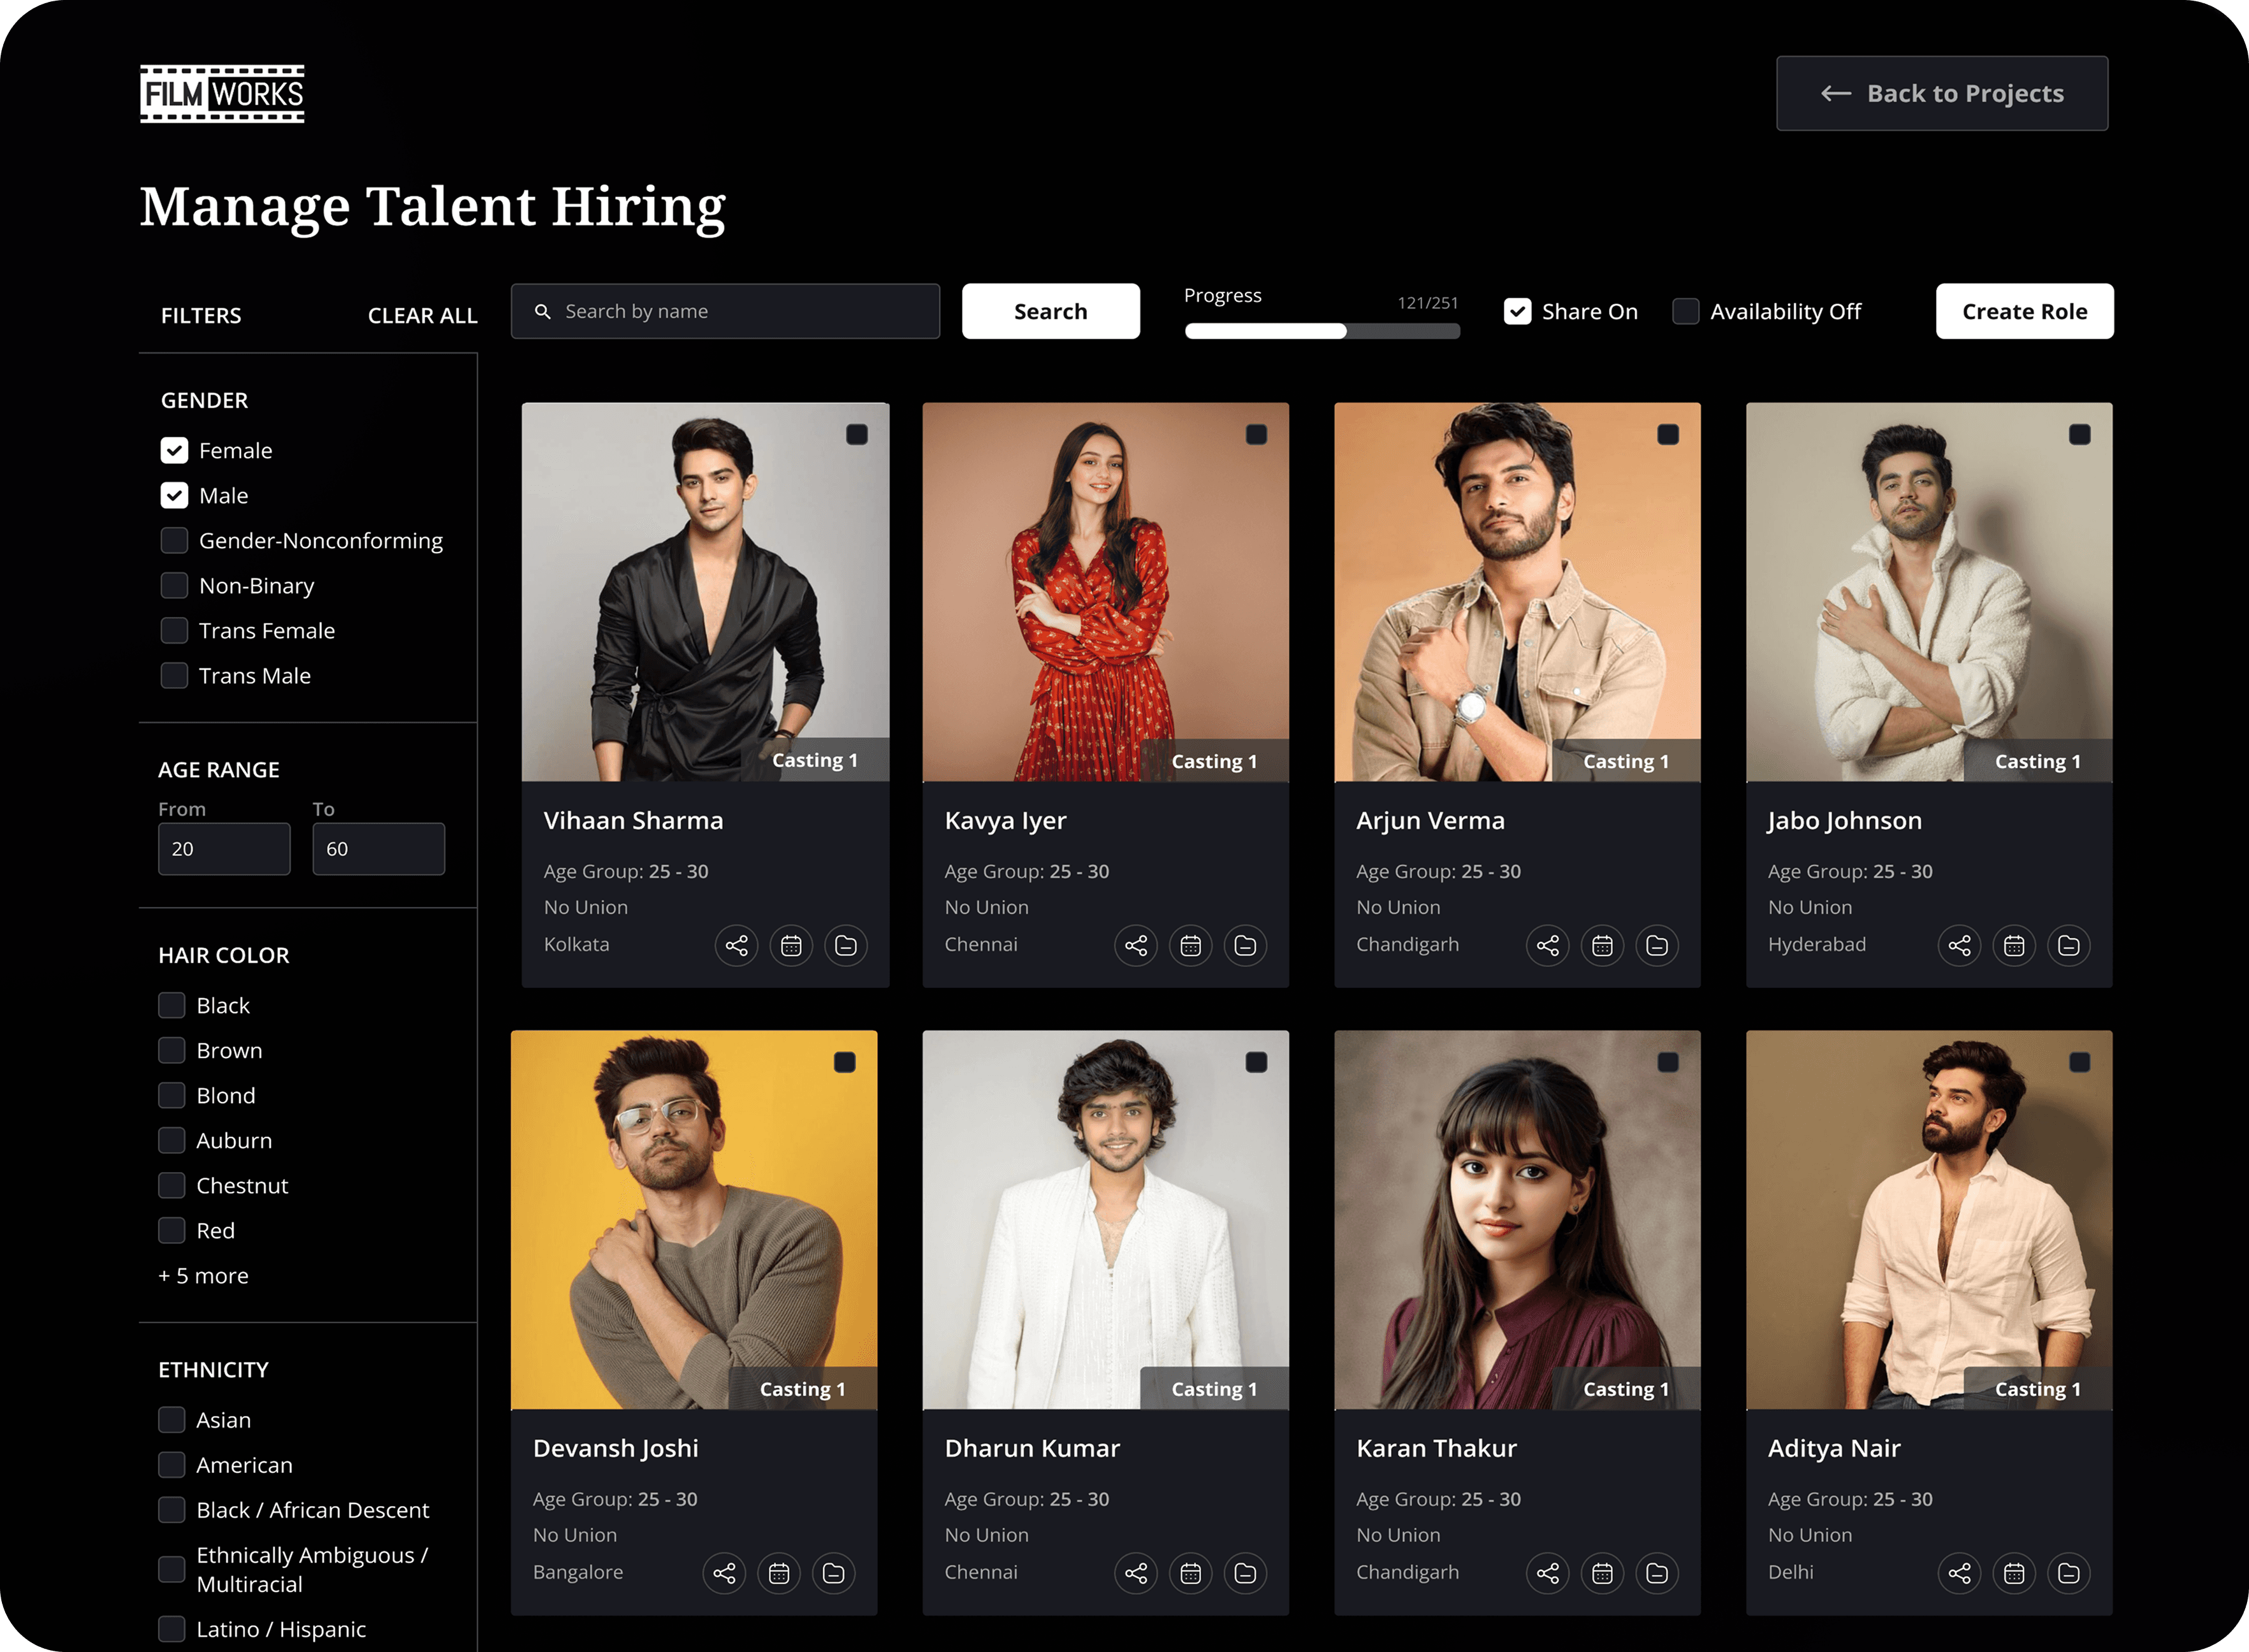The width and height of the screenshot is (2249, 1652).
Task: Click share icon on Karan Thakur card
Action: coord(1547,1573)
